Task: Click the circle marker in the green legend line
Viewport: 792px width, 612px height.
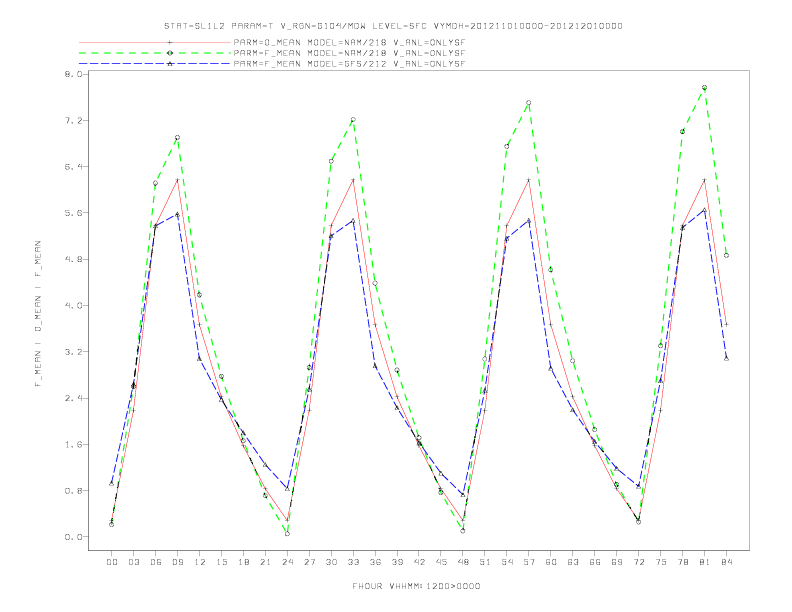Action: pyautogui.click(x=170, y=53)
